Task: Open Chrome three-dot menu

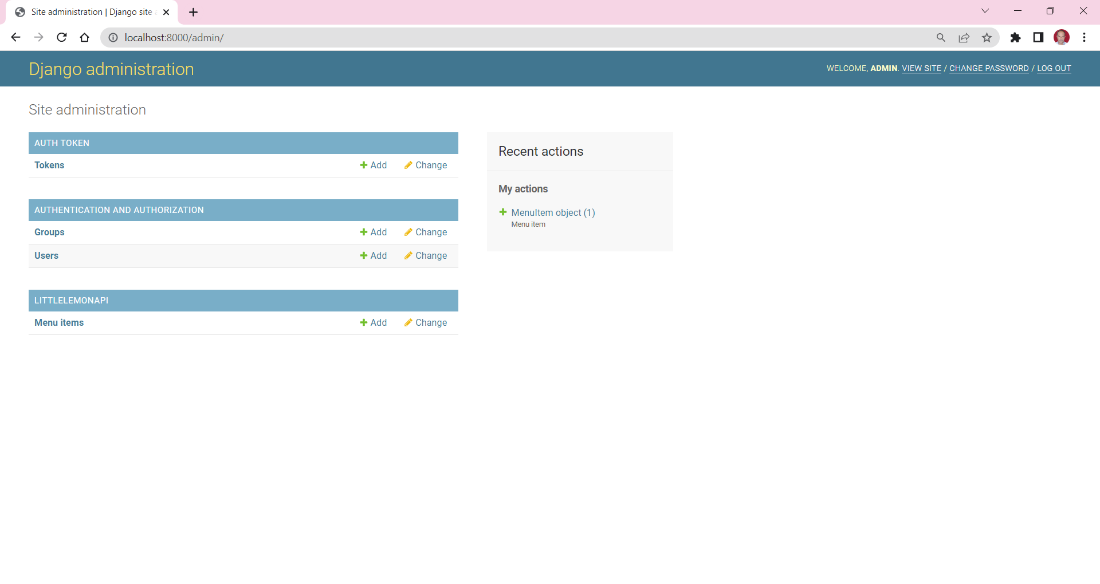Action: click(1084, 37)
